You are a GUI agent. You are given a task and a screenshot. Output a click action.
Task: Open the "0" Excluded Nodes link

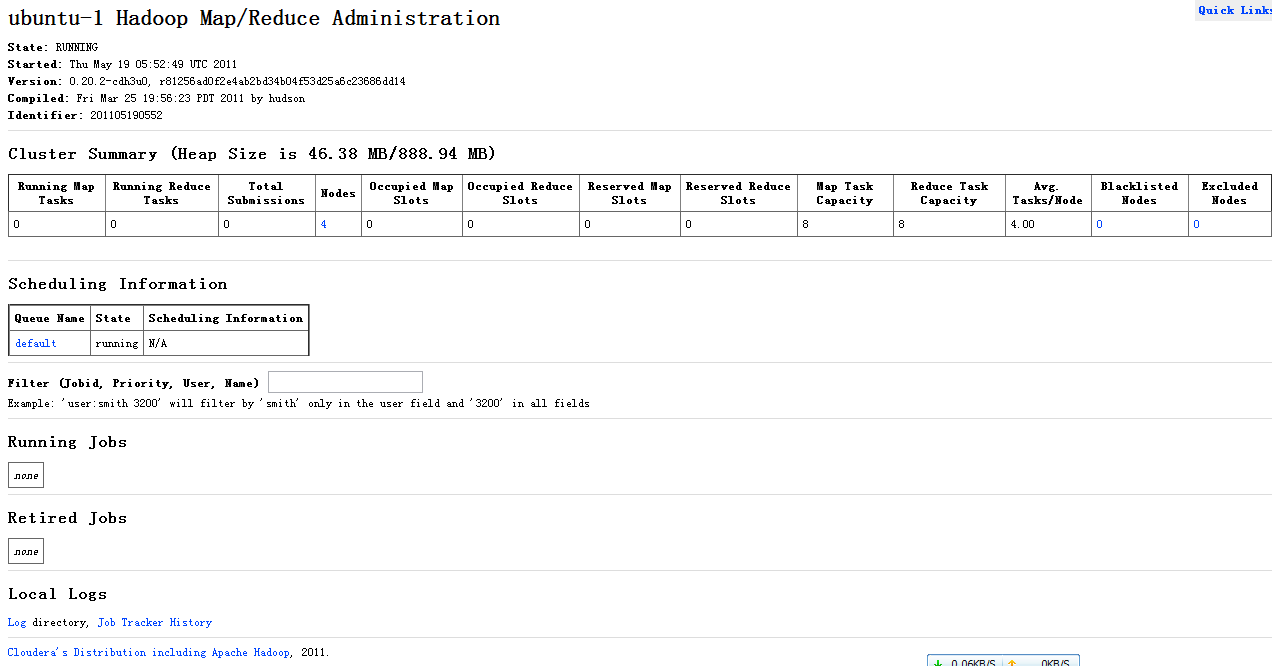(1195, 224)
